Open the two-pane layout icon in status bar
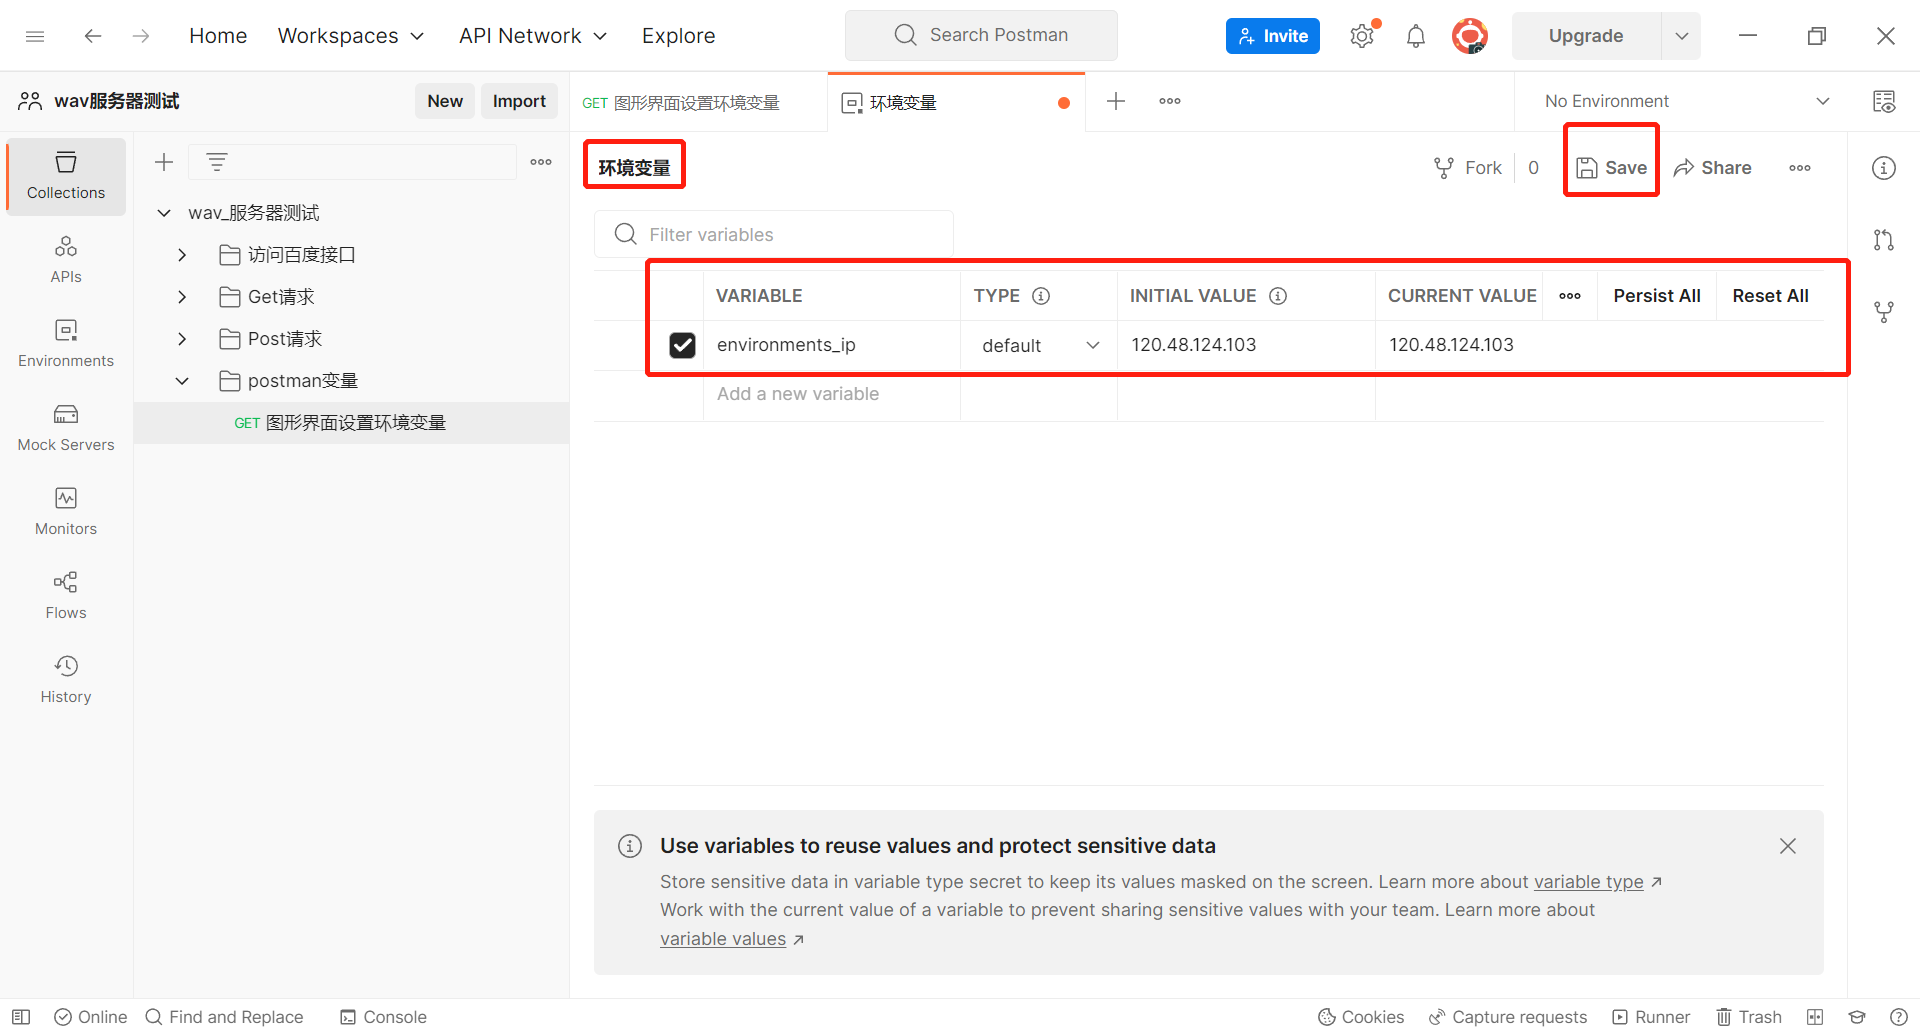 1815,1017
